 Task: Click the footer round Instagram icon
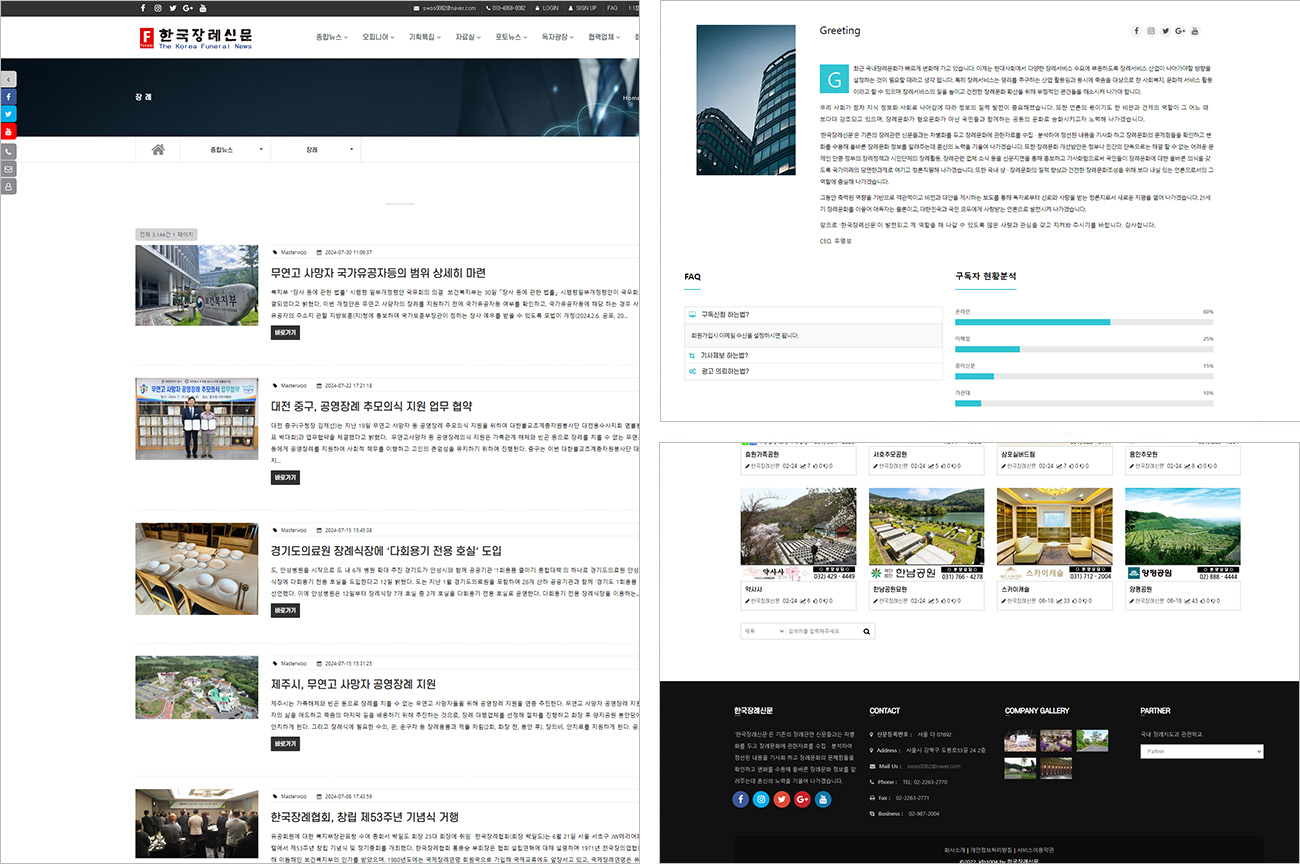click(x=761, y=799)
